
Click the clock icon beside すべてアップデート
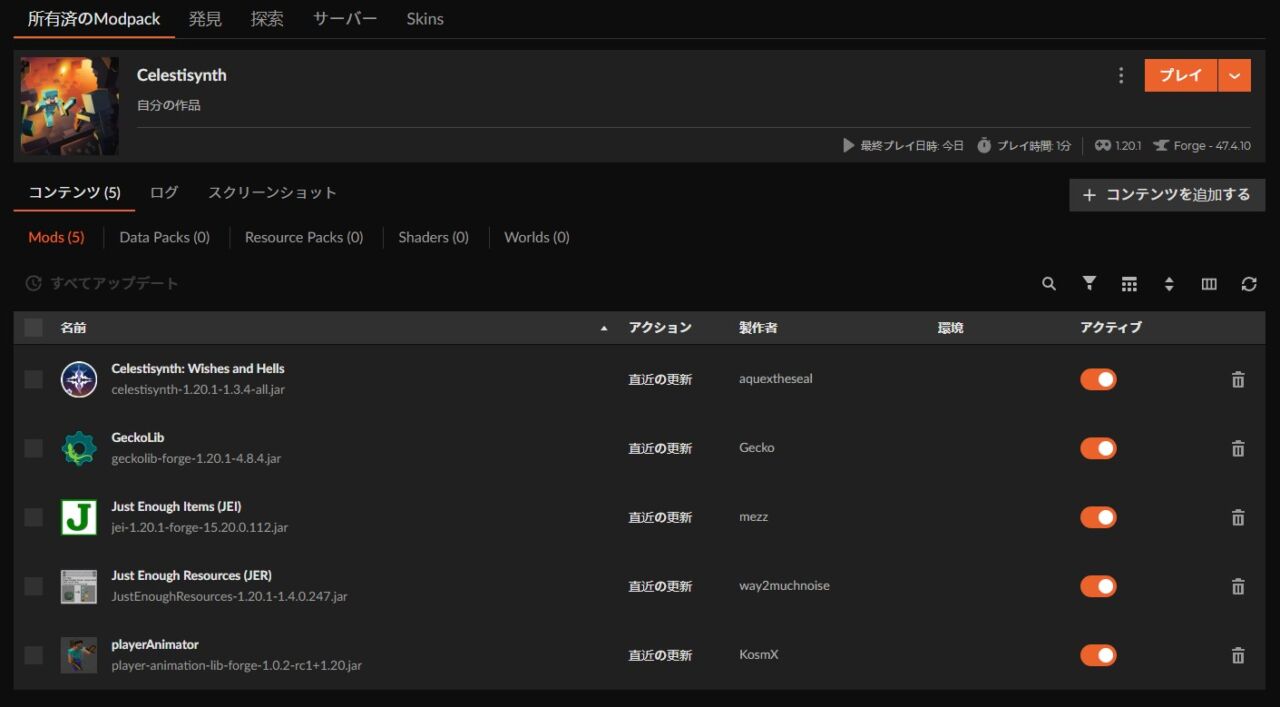(34, 284)
